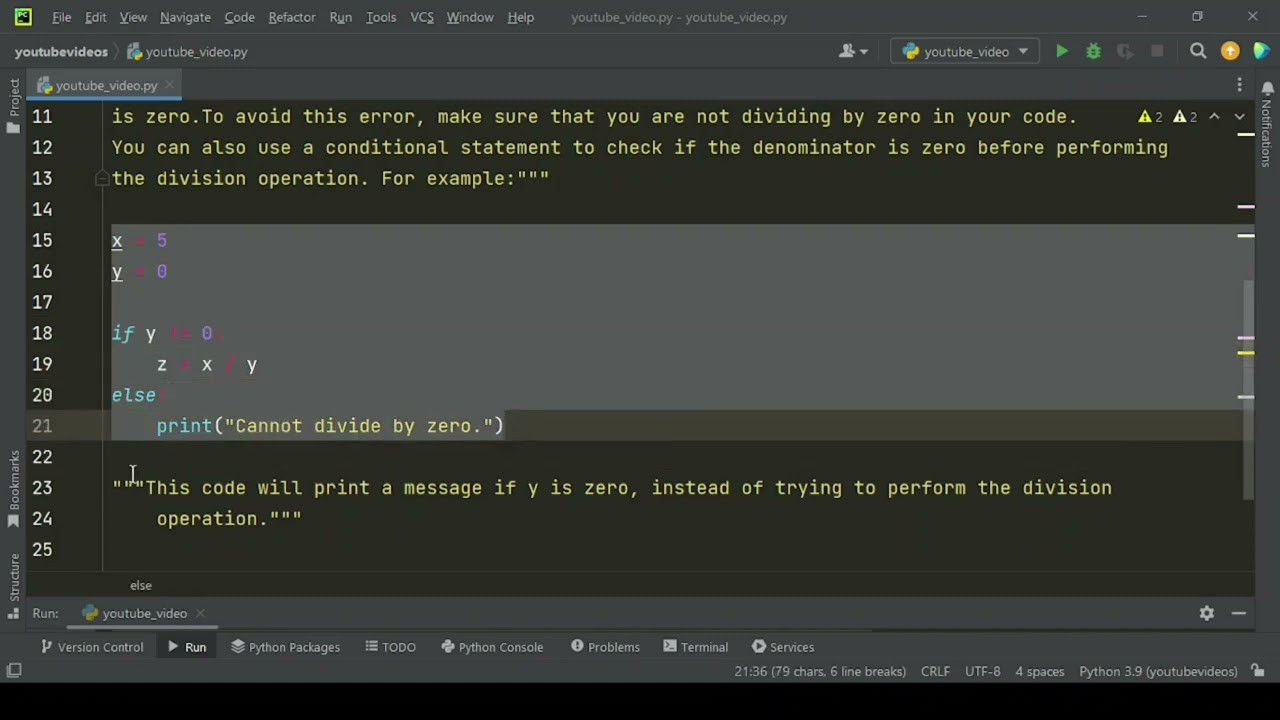Open the Notifications sidebar panel
This screenshot has height=720, width=1280.
[x=1266, y=126]
